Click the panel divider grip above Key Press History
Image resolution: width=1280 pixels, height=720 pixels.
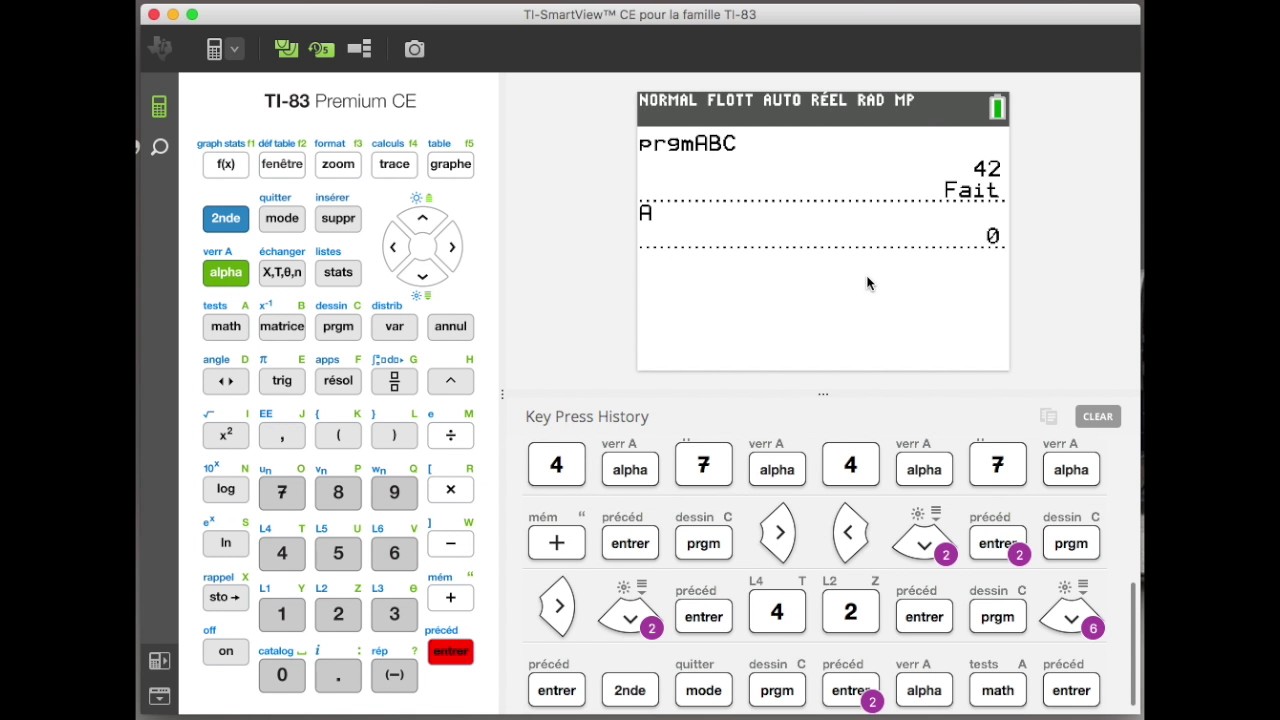[823, 394]
